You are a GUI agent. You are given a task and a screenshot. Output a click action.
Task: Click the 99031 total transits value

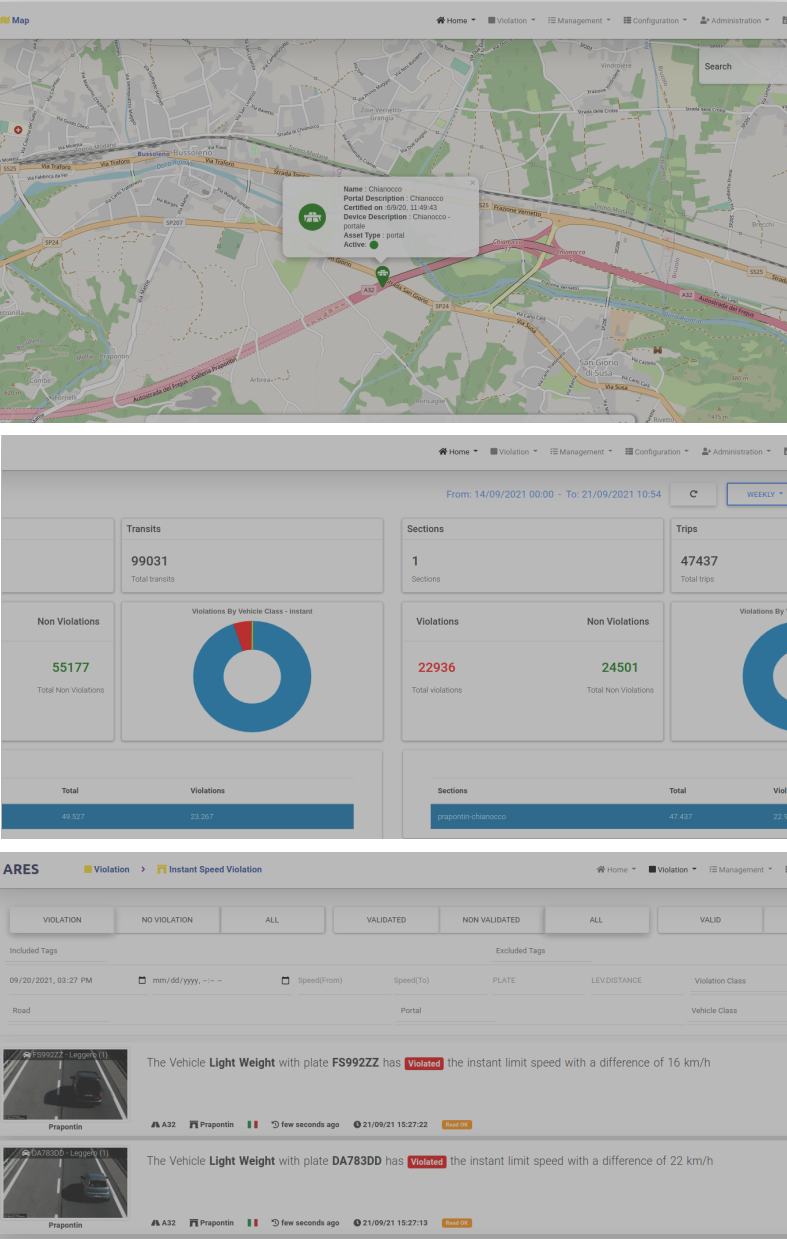[150, 561]
